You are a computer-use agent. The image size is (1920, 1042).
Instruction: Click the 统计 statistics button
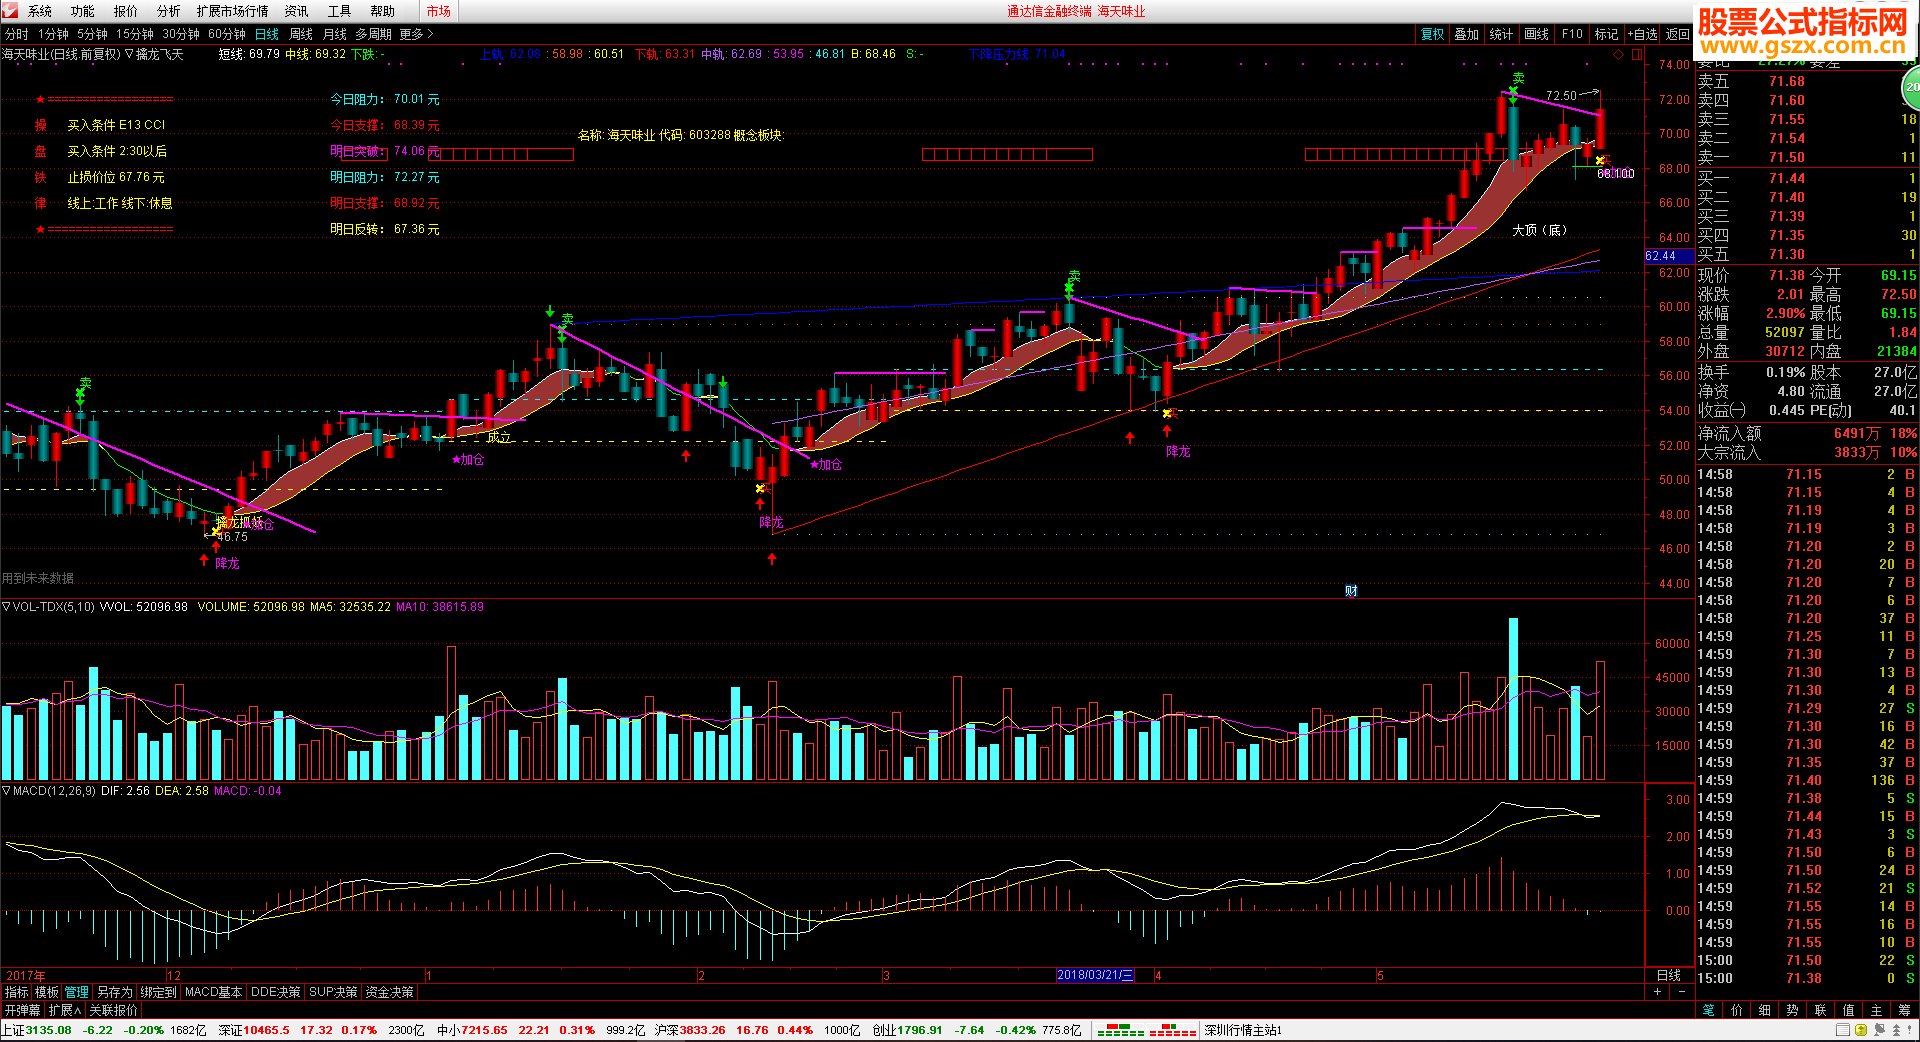1501,34
